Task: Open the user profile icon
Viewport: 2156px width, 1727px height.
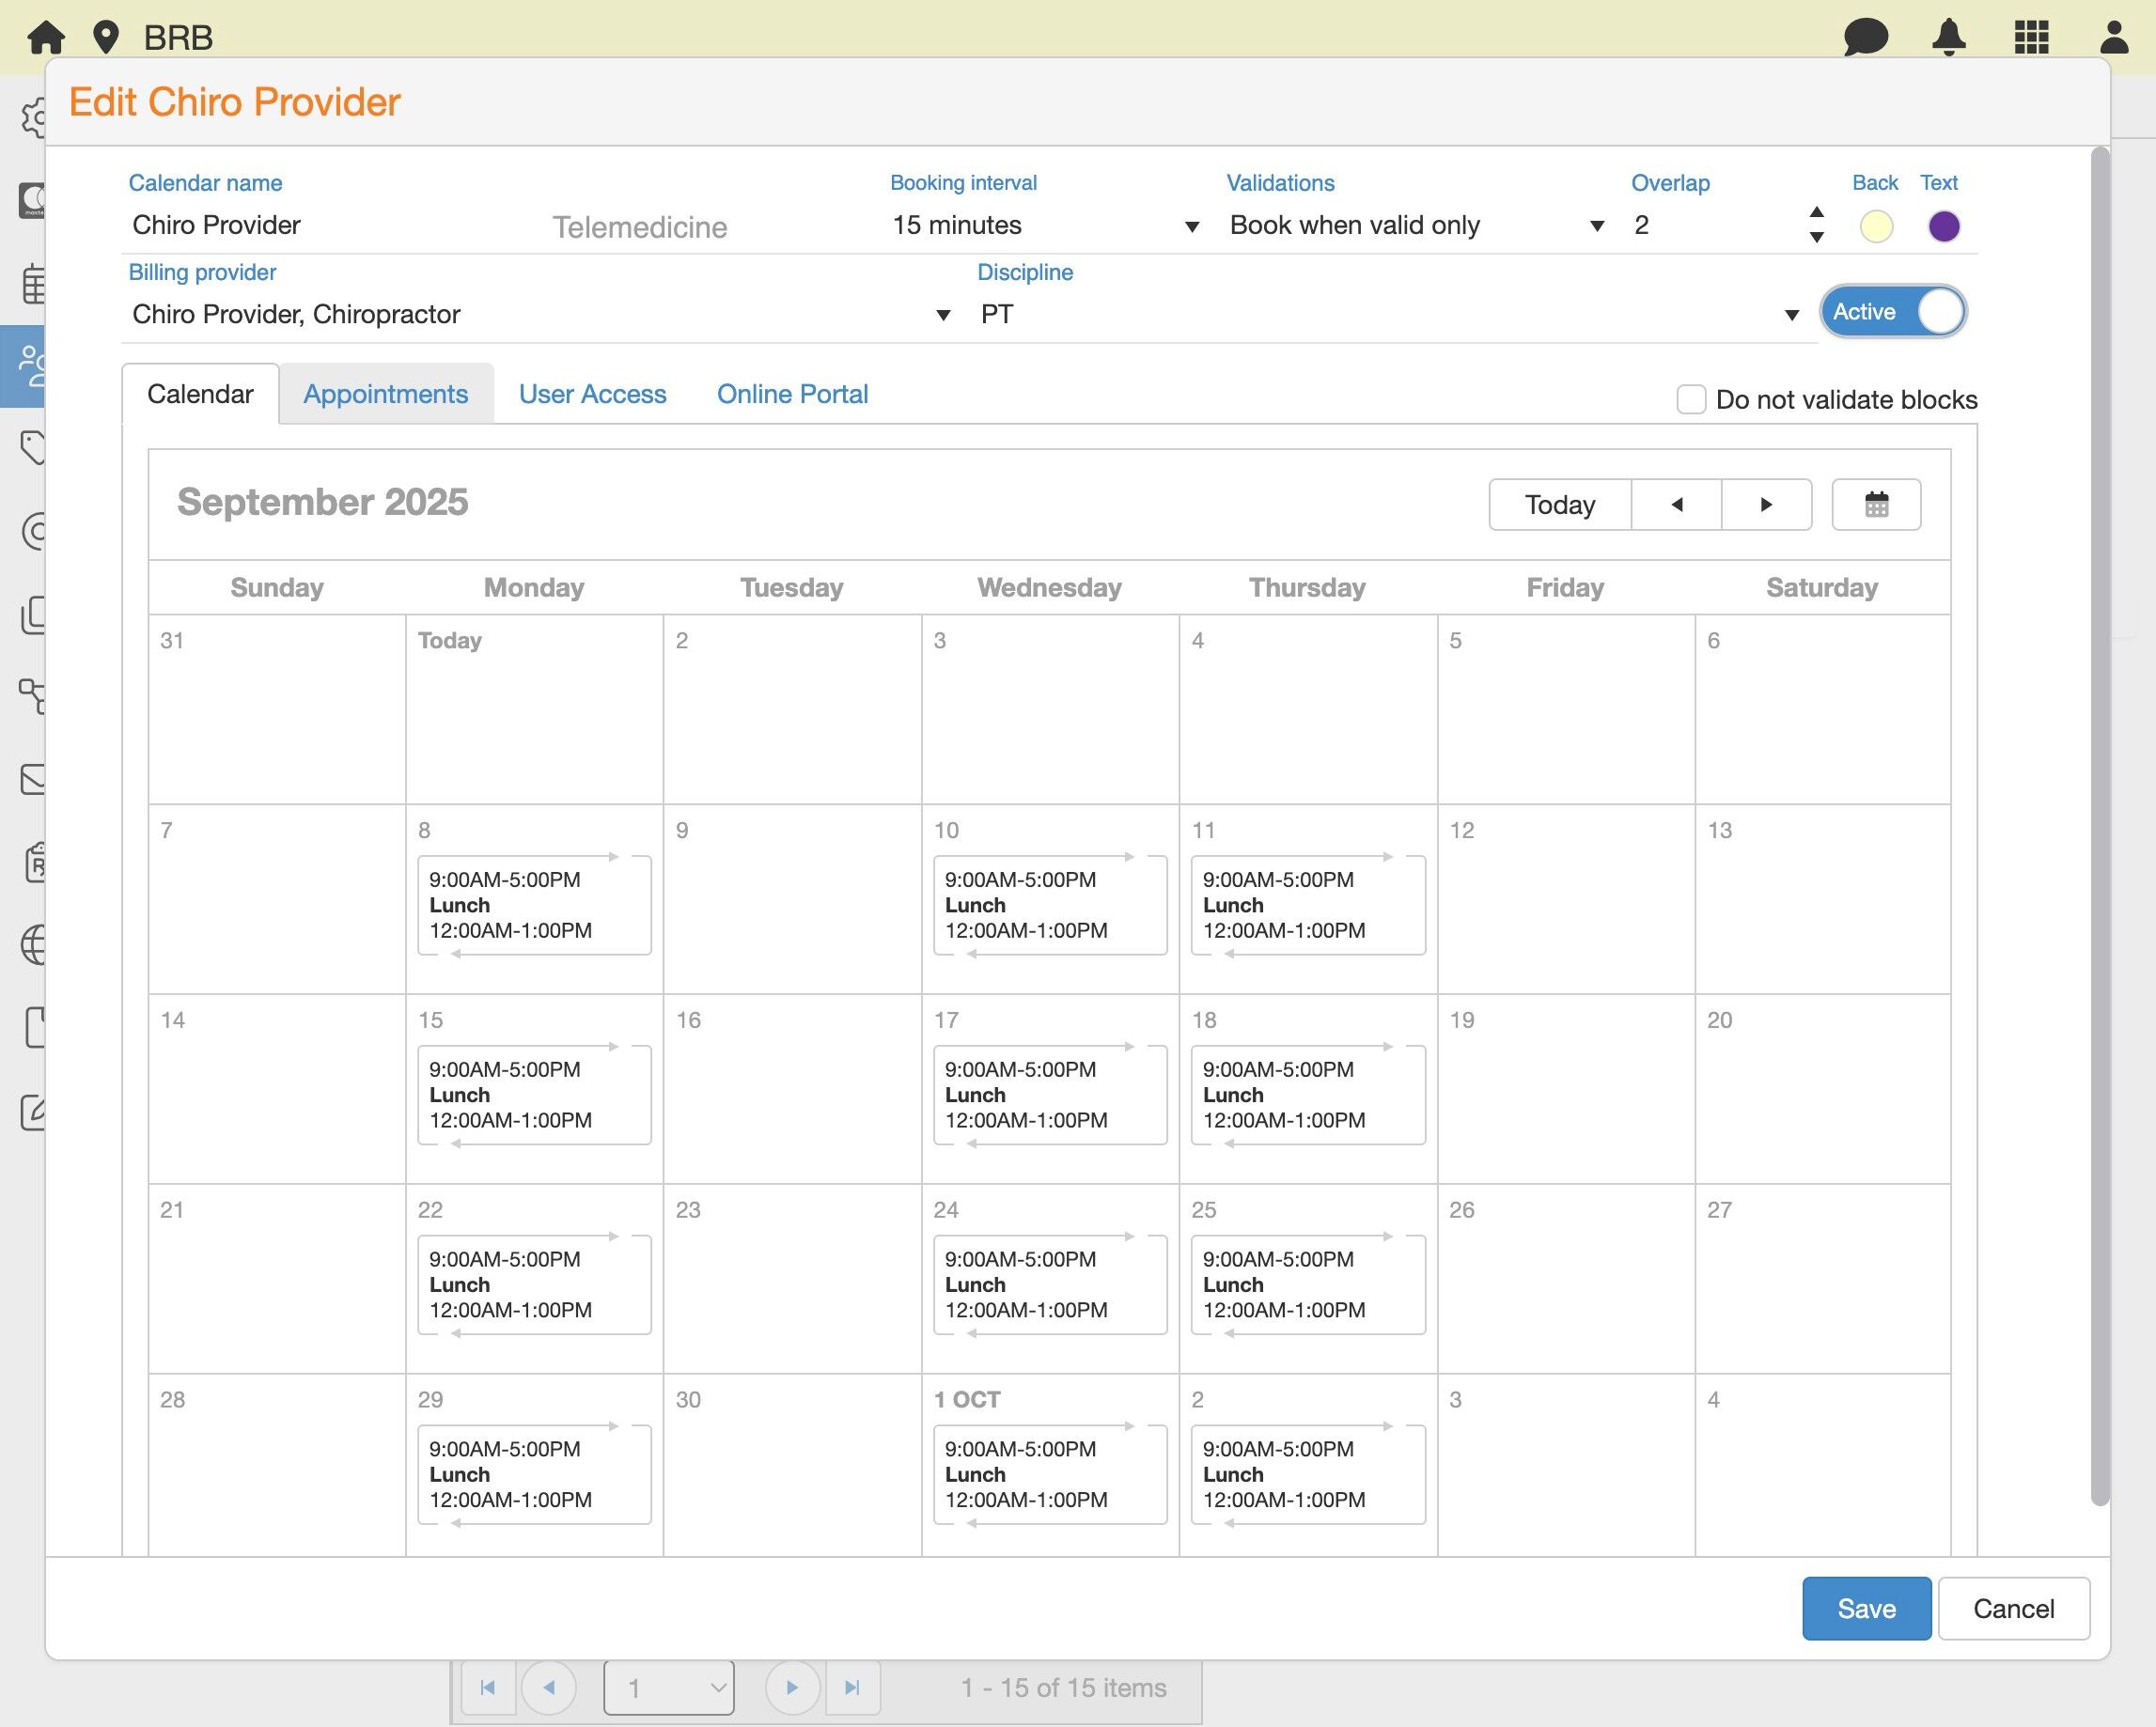Action: (x=2113, y=37)
